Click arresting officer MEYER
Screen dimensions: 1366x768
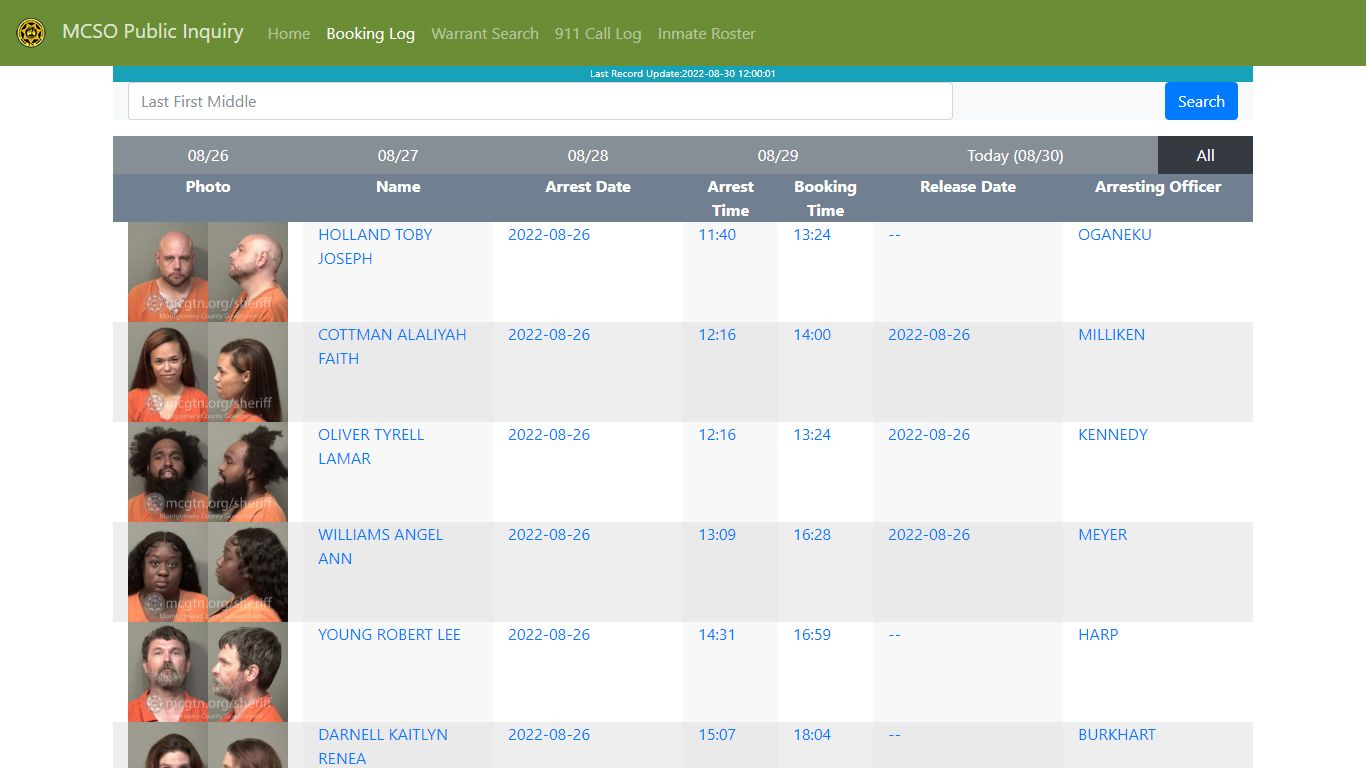(x=1102, y=534)
